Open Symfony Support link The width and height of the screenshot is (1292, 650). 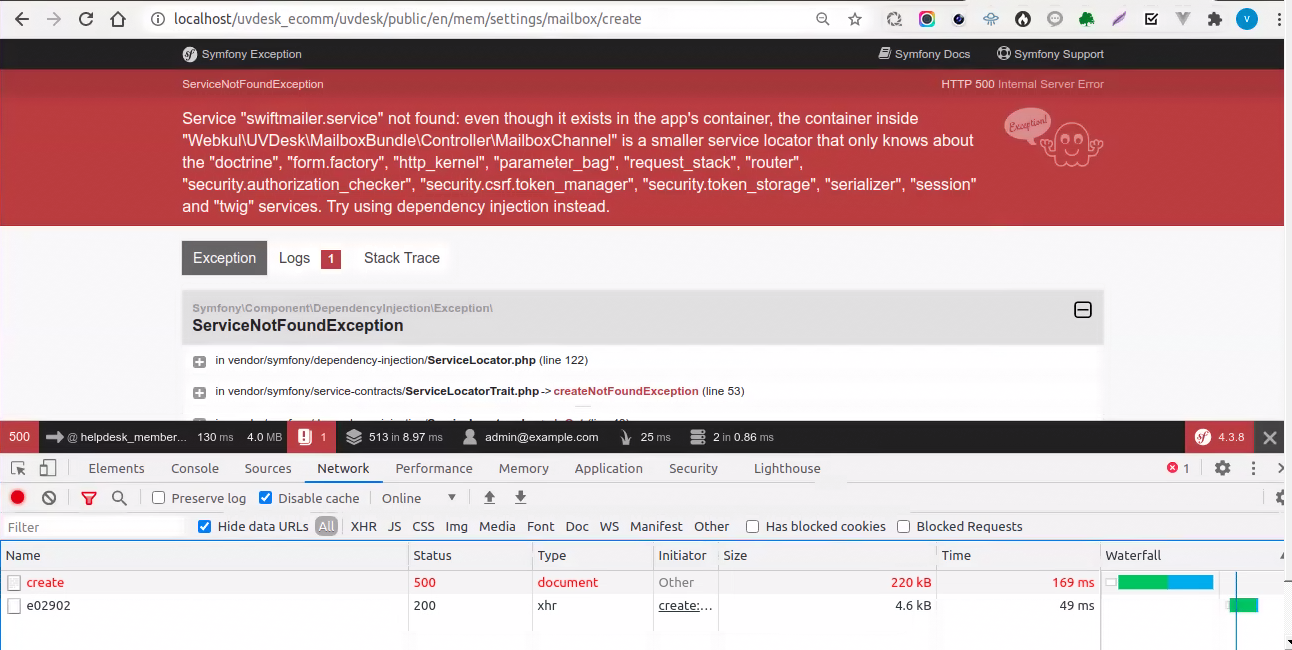click(1051, 54)
